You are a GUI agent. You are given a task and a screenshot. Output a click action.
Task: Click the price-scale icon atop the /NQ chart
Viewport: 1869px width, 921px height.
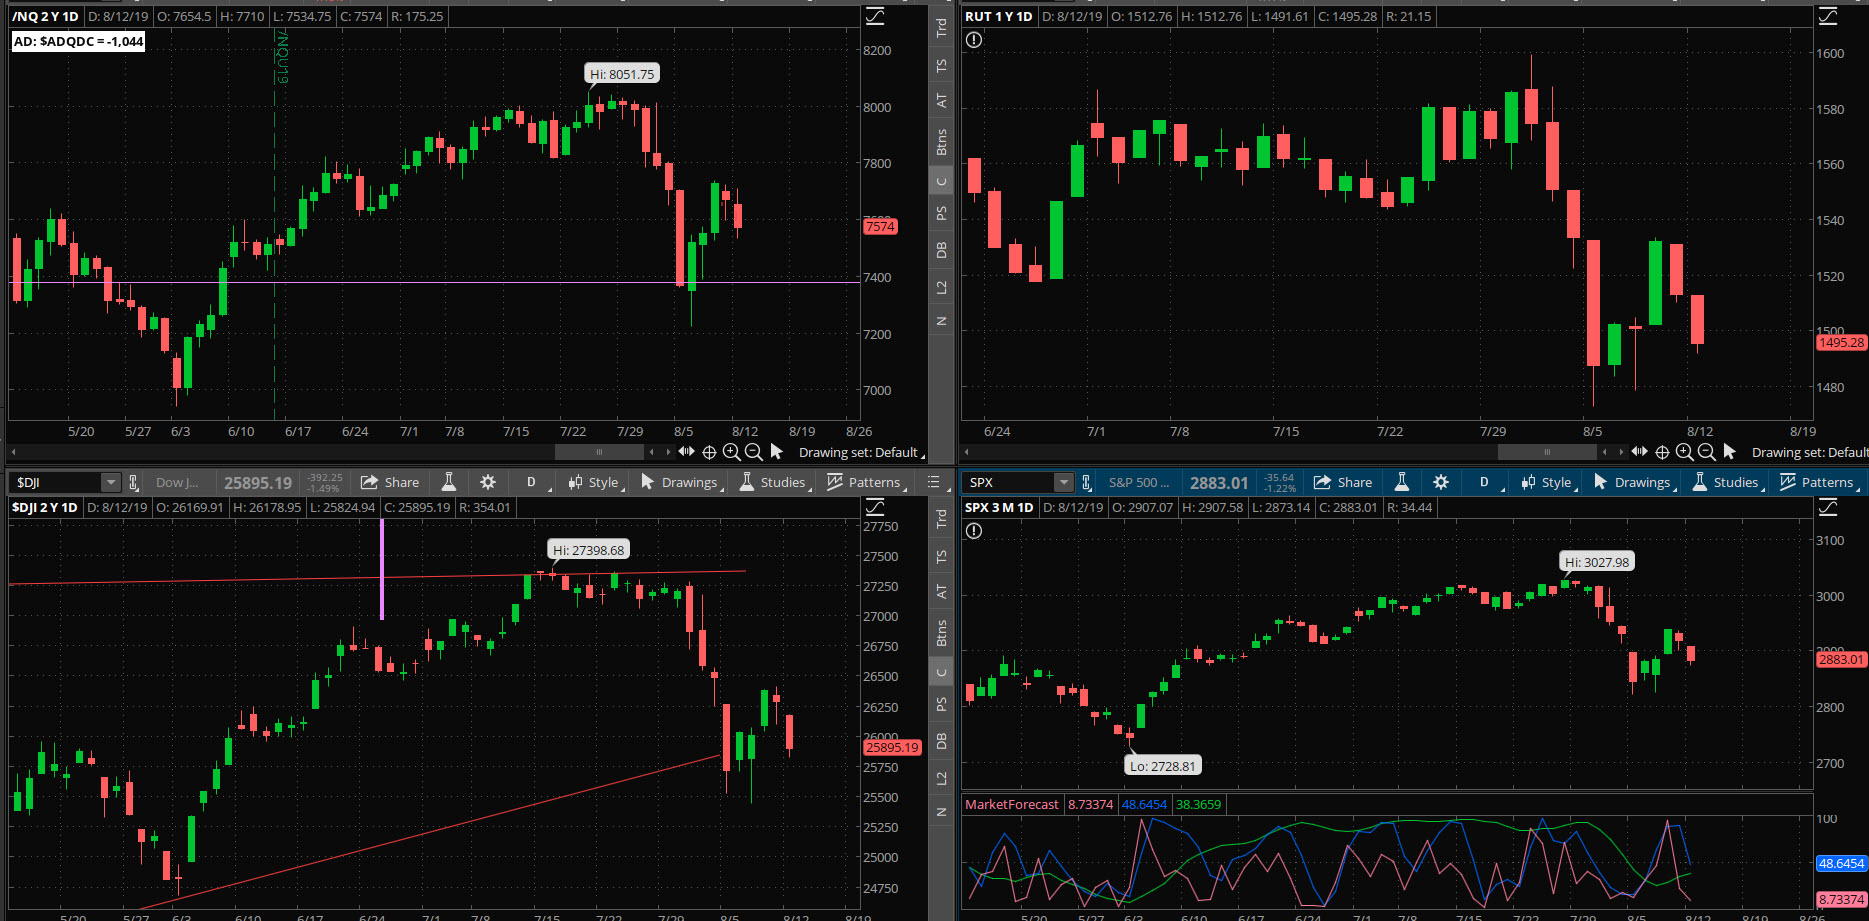click(x=875, y=16)
